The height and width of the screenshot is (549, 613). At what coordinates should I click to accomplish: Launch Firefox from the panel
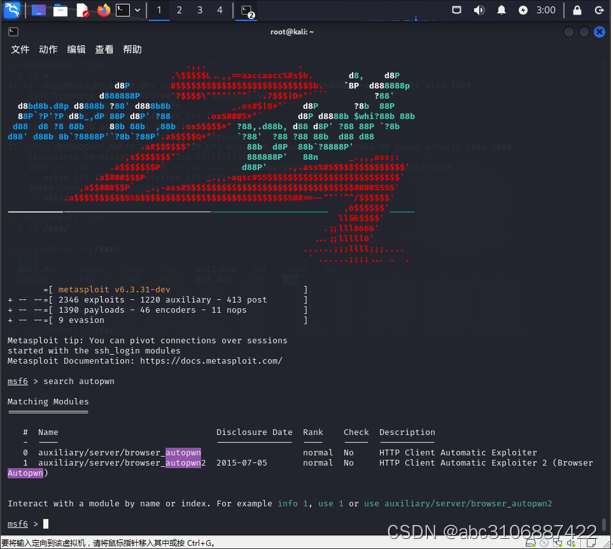point(104,10)
